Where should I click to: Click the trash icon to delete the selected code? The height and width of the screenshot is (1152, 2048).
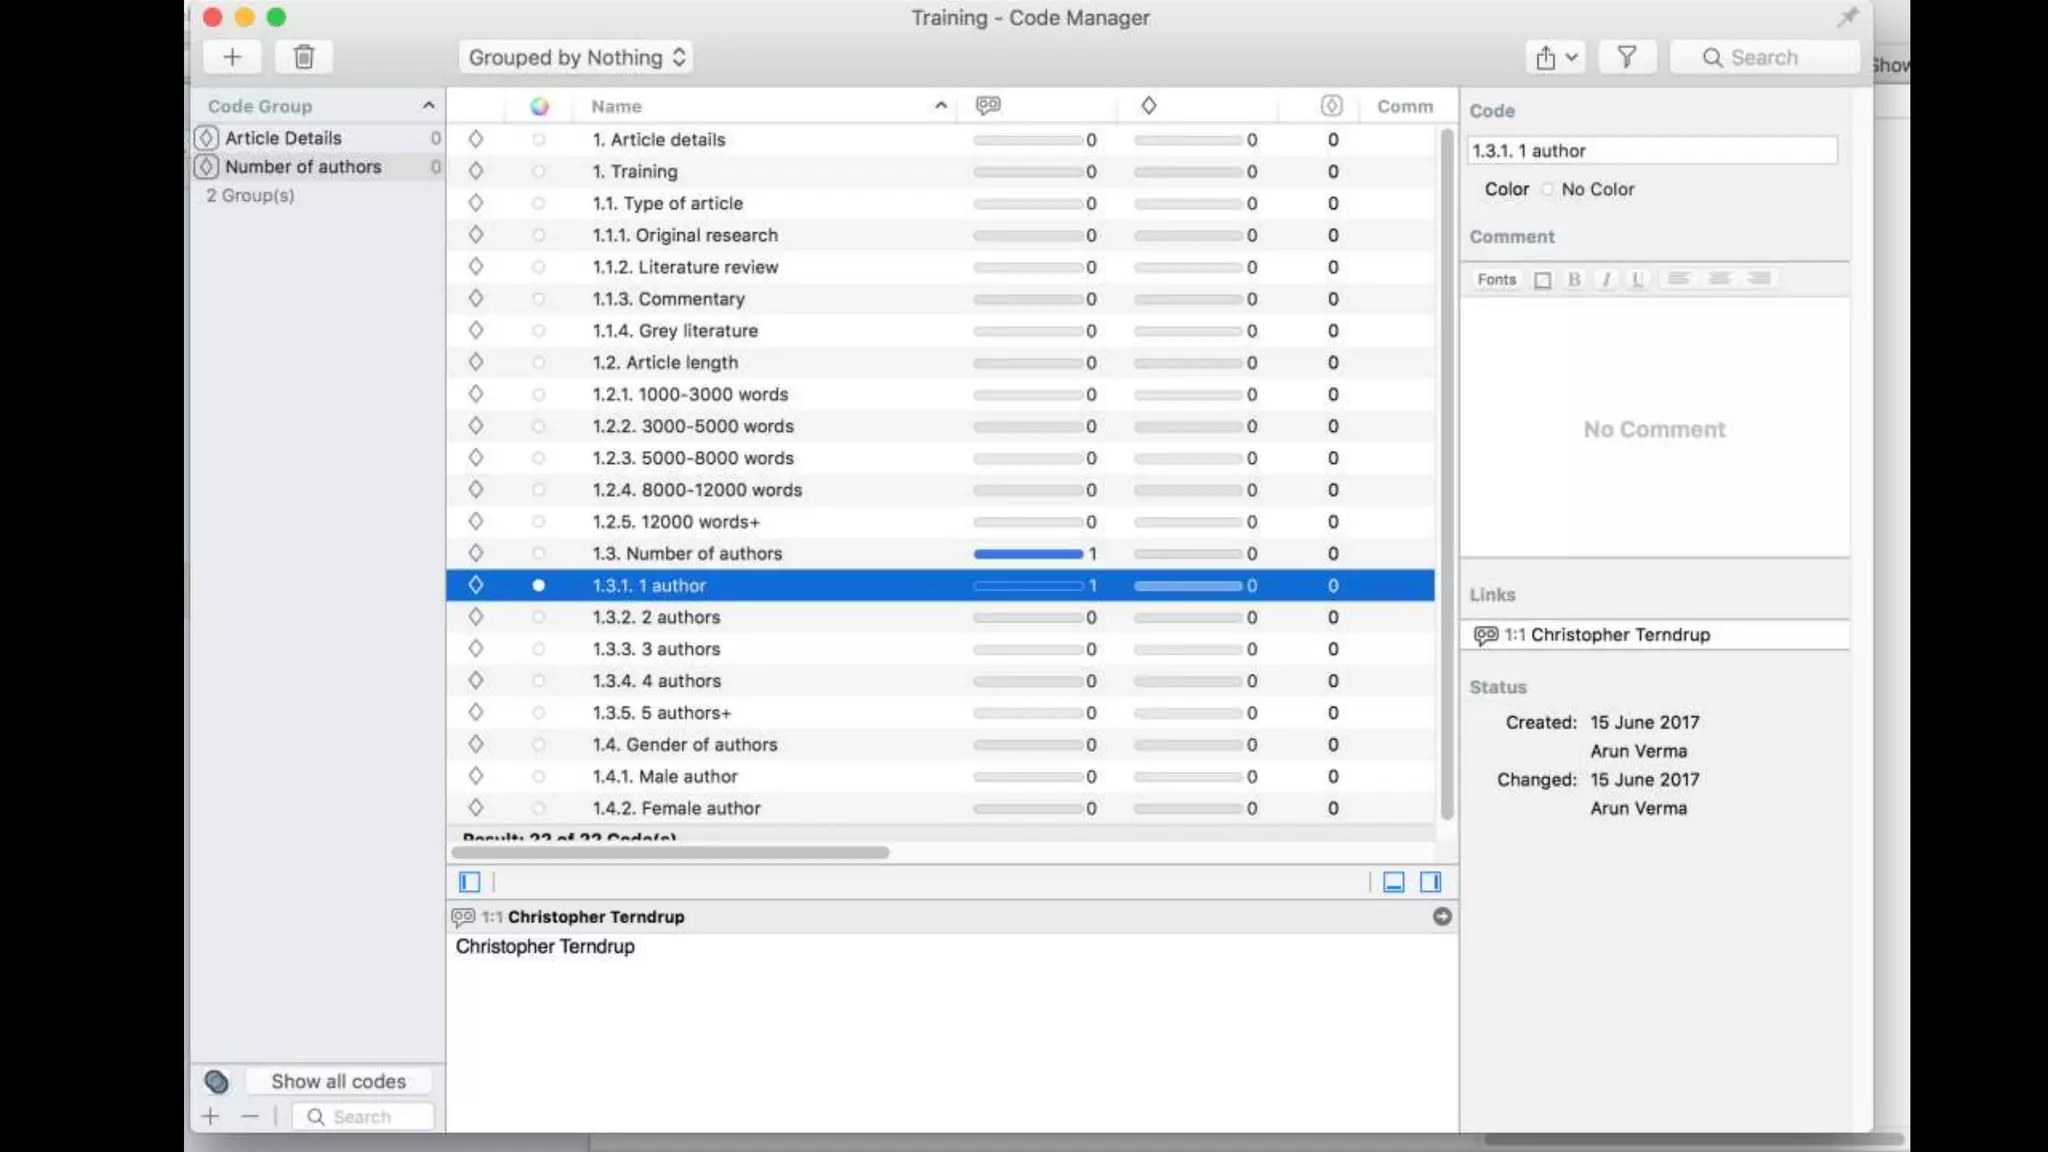point(304,57)
